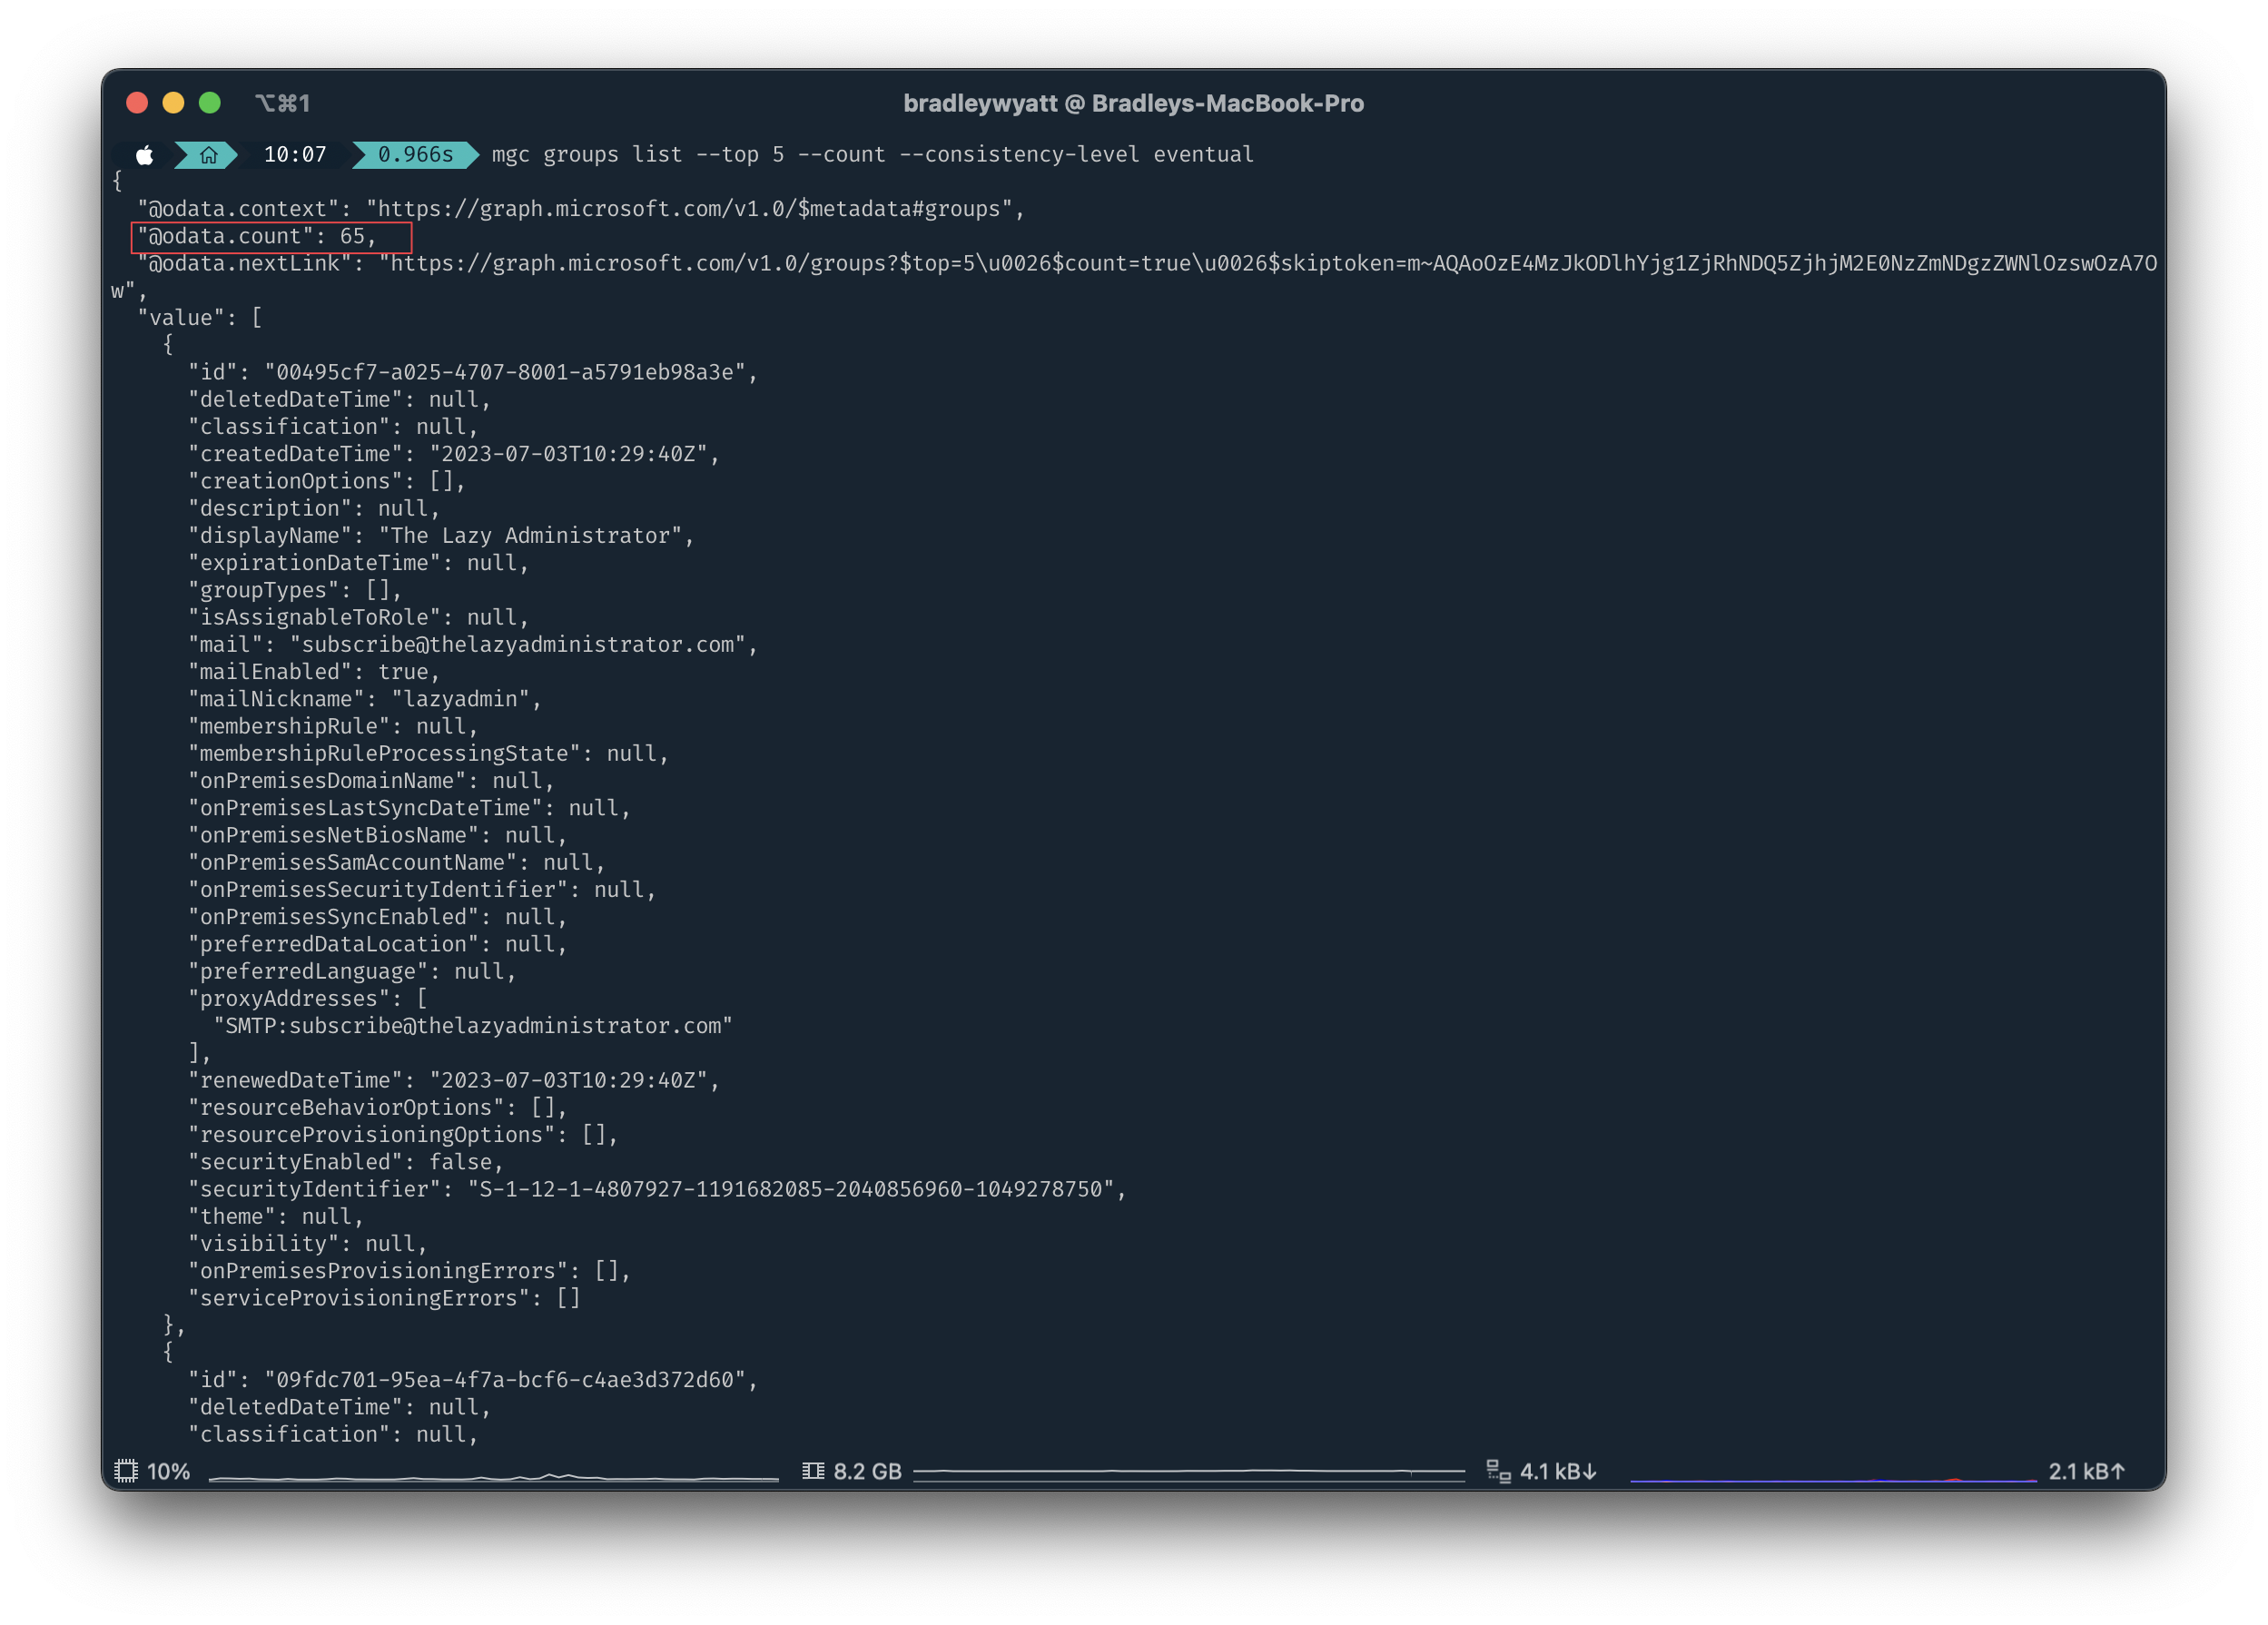Click the @odata.context metadata URL
The height and width of the screenshot is (1625, 2268).
pyautogui.click(x=689, y=209)
